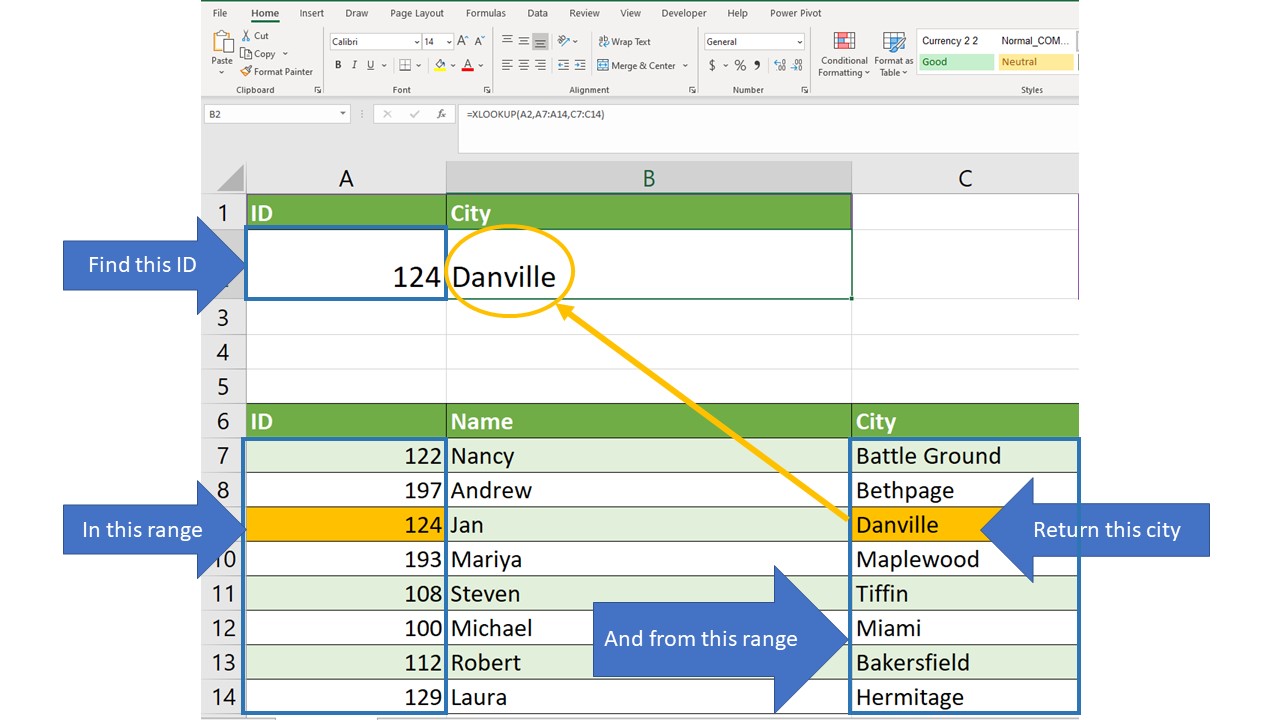Open Font group dialog launcher
The width and height of the screenshot is (1280, 720).
pyautogui.click(x=485, y=90)
